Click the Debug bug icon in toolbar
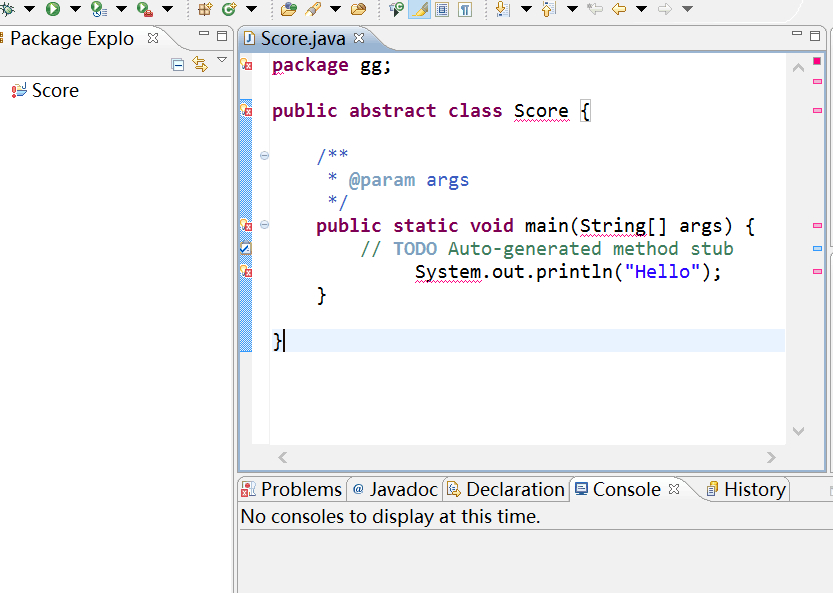Image resolution: width=833 pixels, height=593 pixels. [7, 9]
